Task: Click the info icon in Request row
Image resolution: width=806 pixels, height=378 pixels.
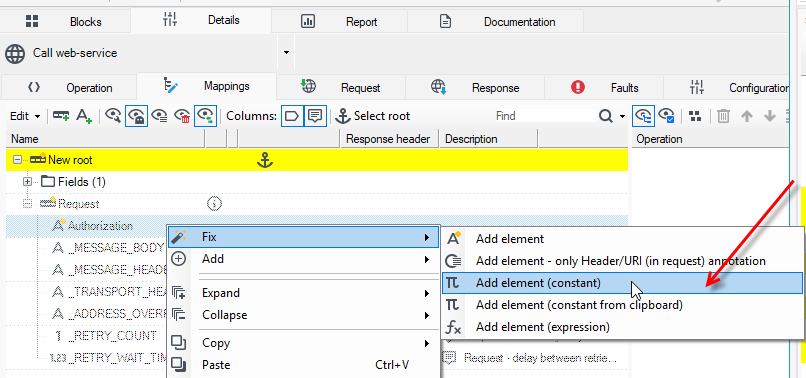Action: point(214,204)
